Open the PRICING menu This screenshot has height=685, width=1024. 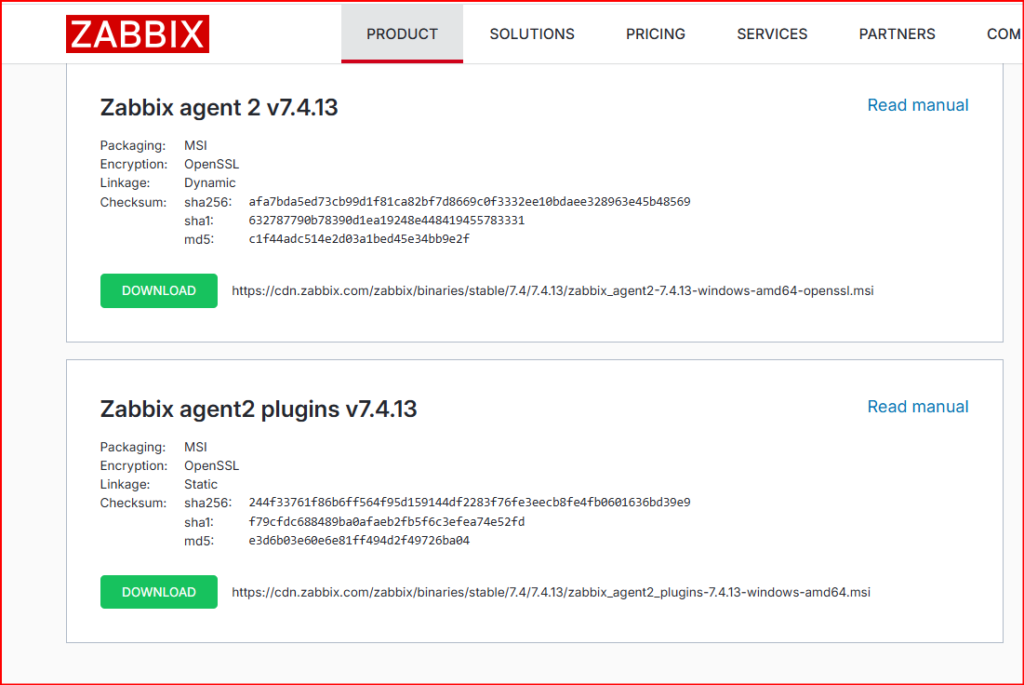655,34
